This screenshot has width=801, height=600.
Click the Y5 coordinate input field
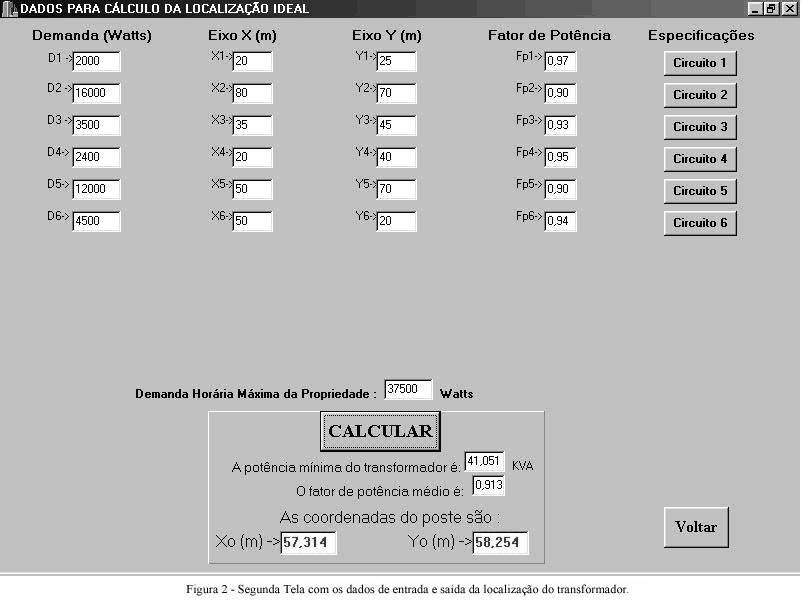point(396,190)
